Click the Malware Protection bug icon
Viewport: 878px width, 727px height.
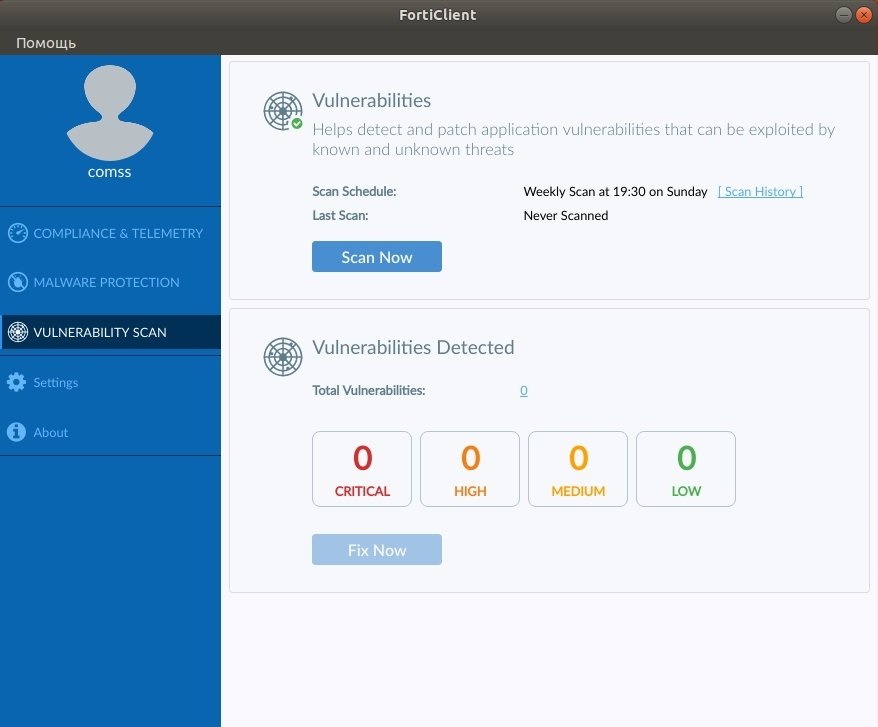tap(17, 282)
